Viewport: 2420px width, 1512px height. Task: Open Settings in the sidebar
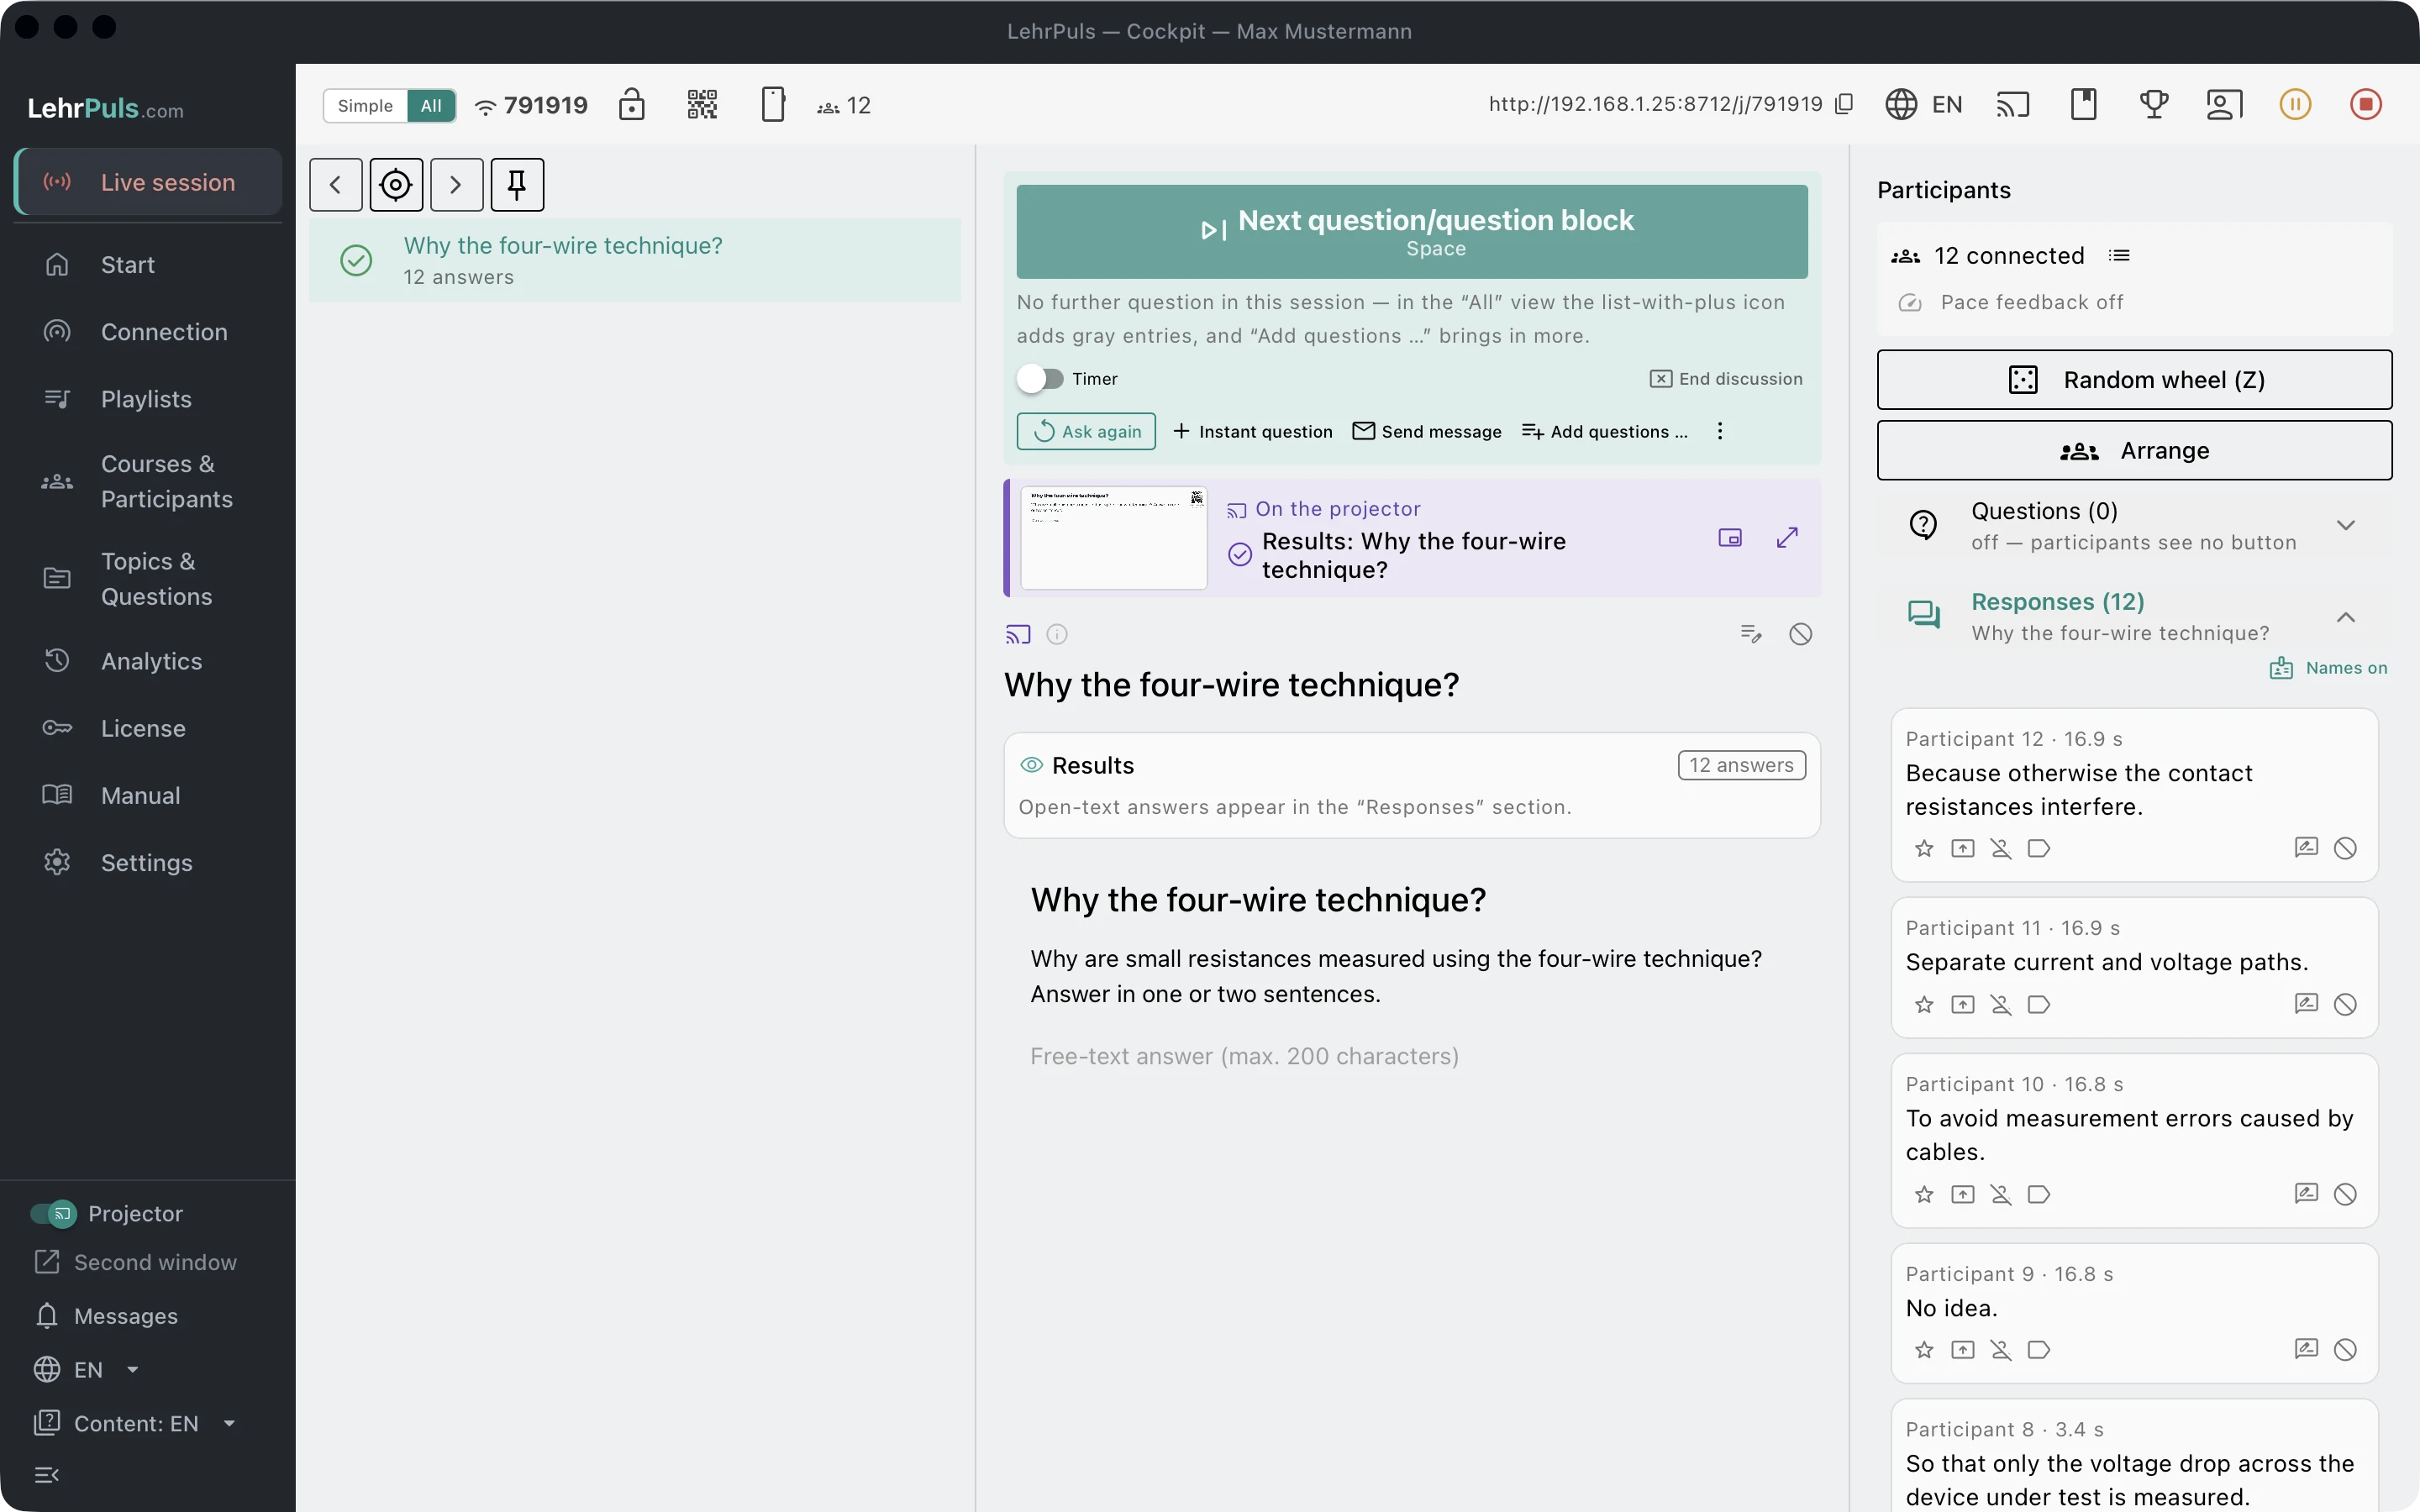[148, 863]
